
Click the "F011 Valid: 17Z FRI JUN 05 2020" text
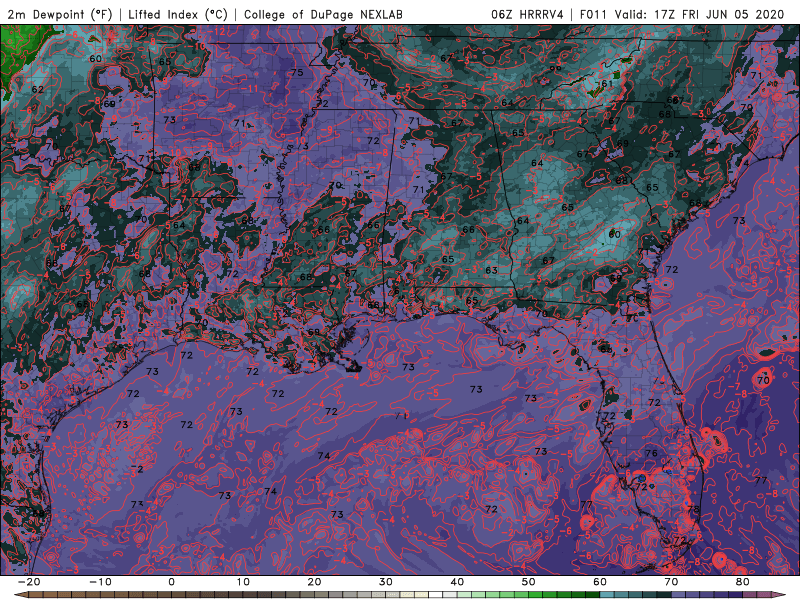coord(682,15)
